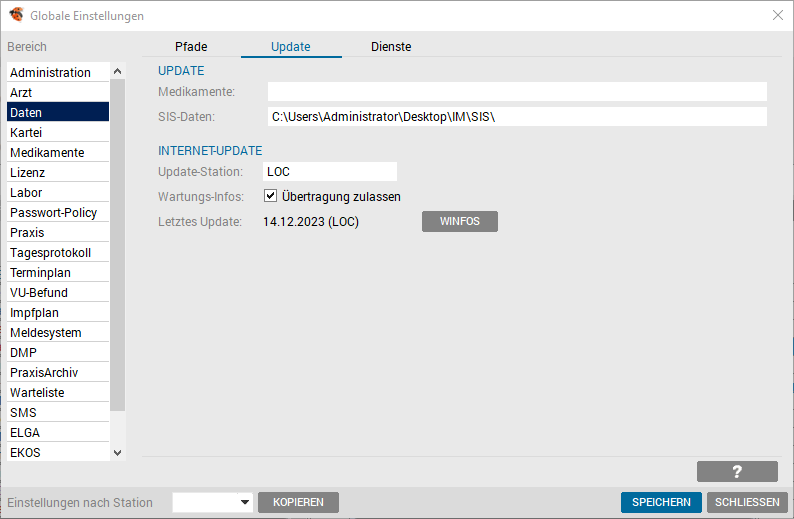The width and height of the screenshot is (794, 519).
Task: Open help with the question mark button
Action: [x=737, y=471]
